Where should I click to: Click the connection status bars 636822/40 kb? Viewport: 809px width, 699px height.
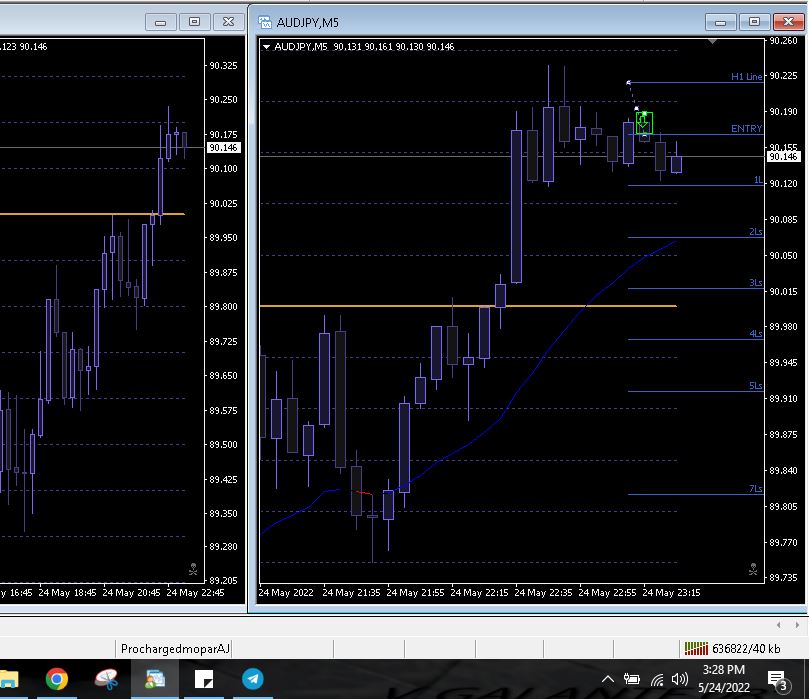[x=732, y=648]
